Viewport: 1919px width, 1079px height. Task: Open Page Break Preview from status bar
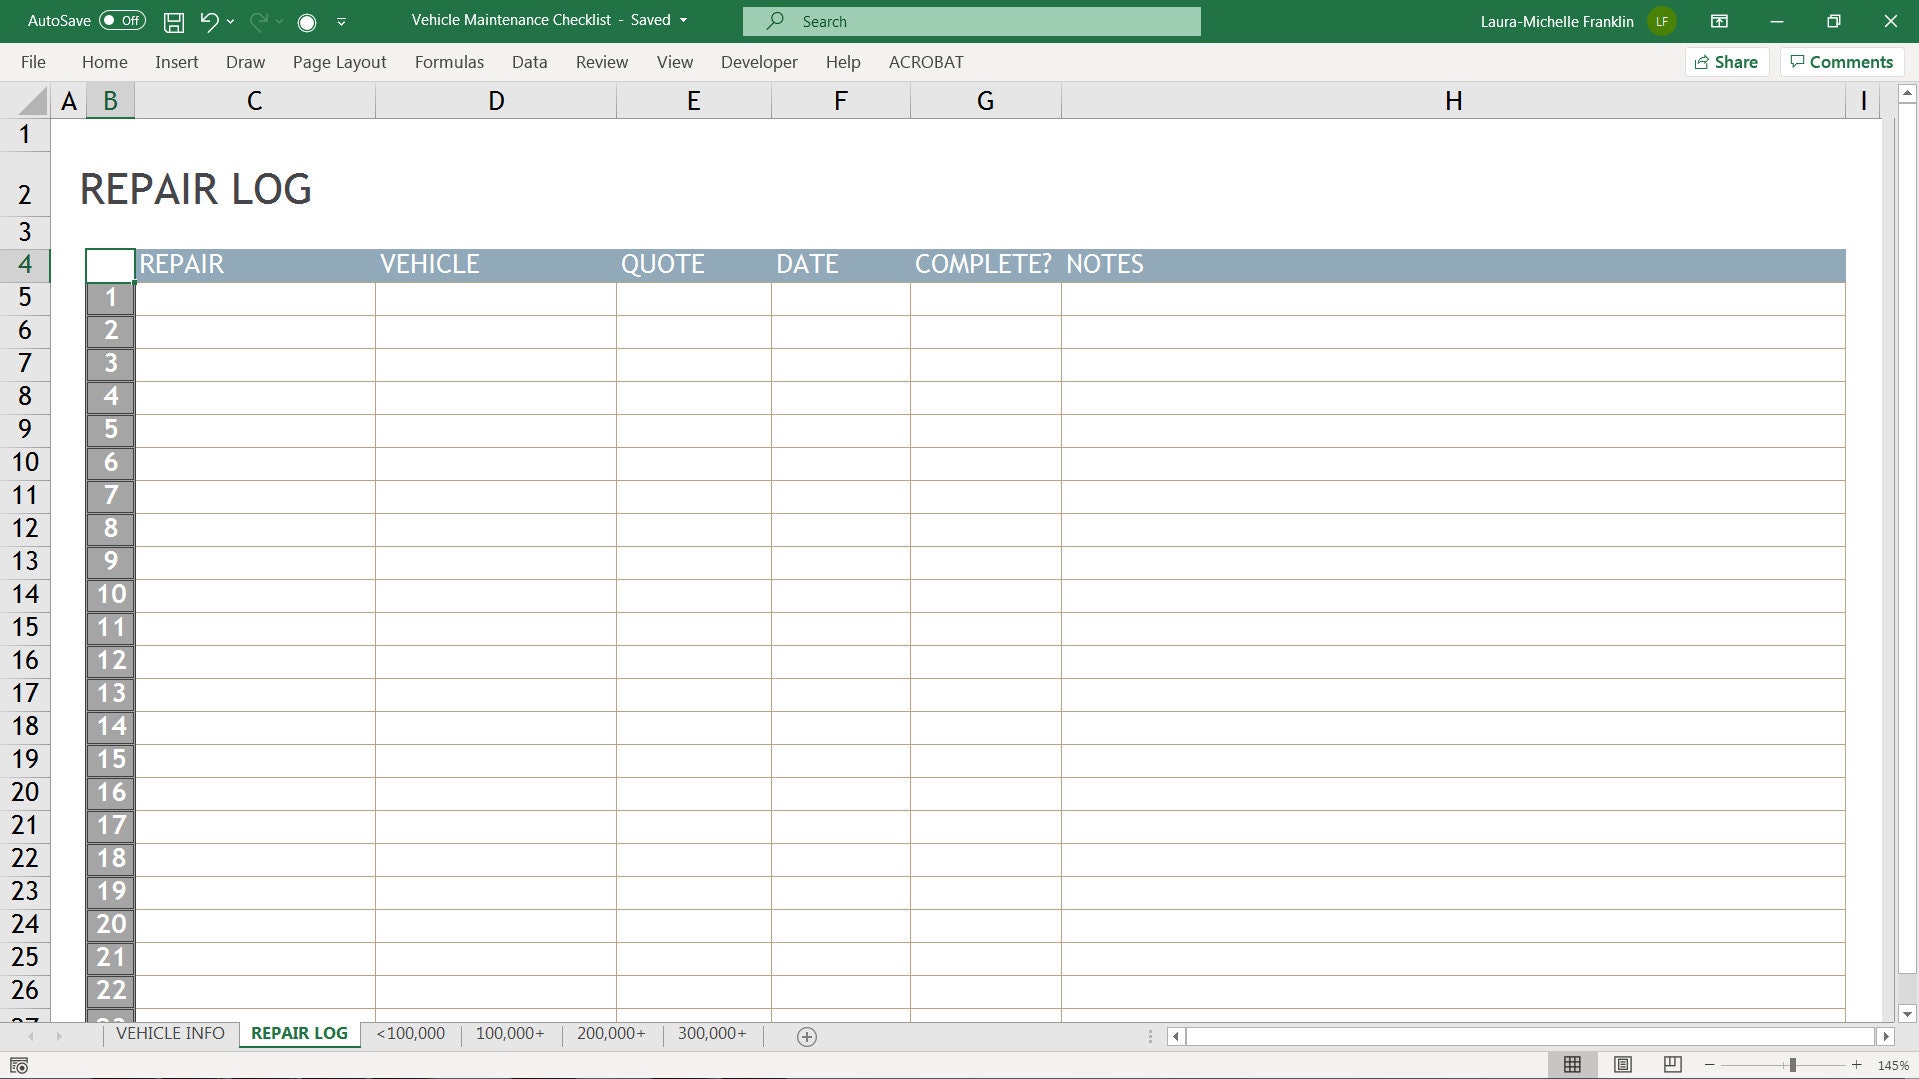[x=1671, y=1064]
